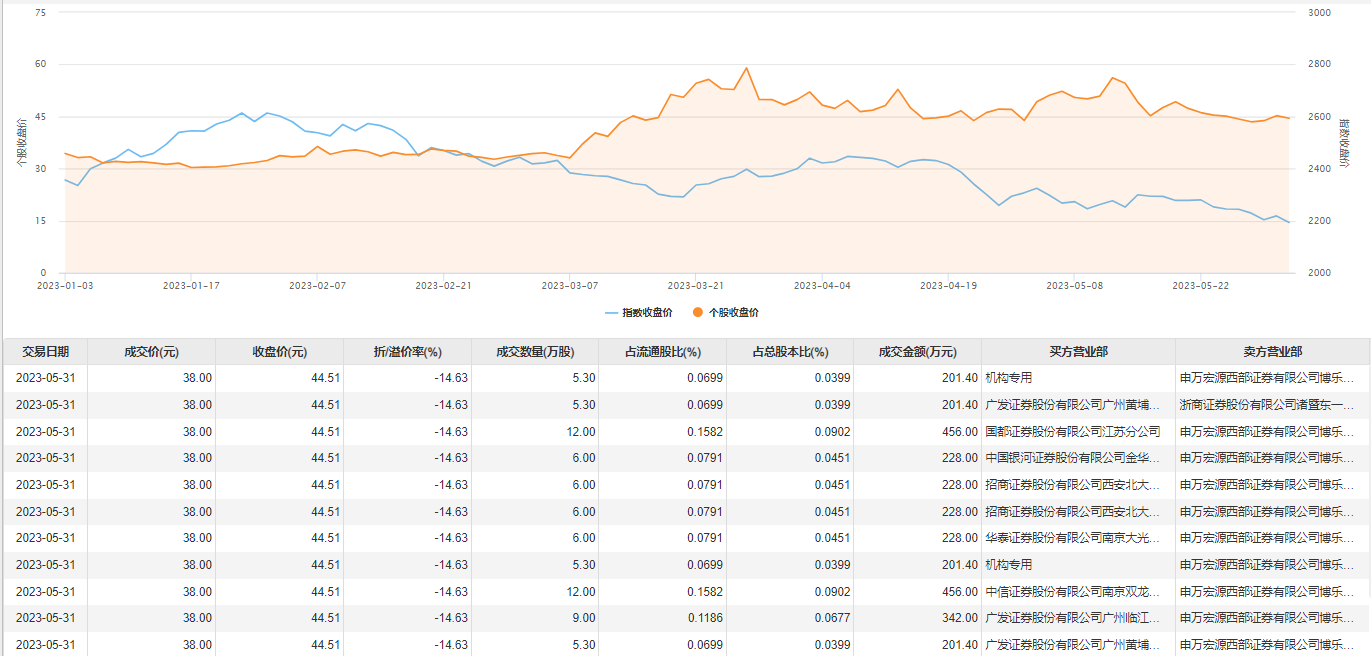The image size is (1371, 656).
Task: Click the 买方营业部 column header
Action: click(x=1079, y=352)
